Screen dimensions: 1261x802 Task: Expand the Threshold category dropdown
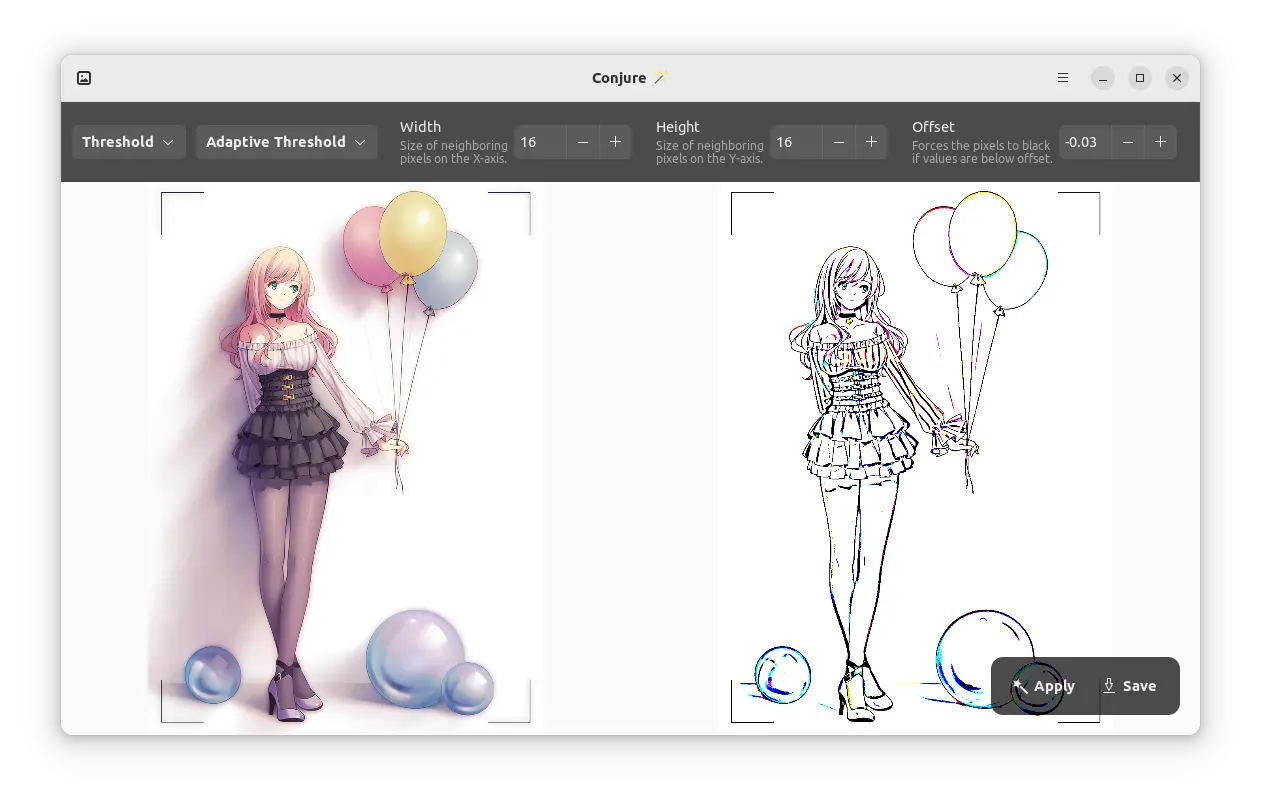click(x=128, y=142)
